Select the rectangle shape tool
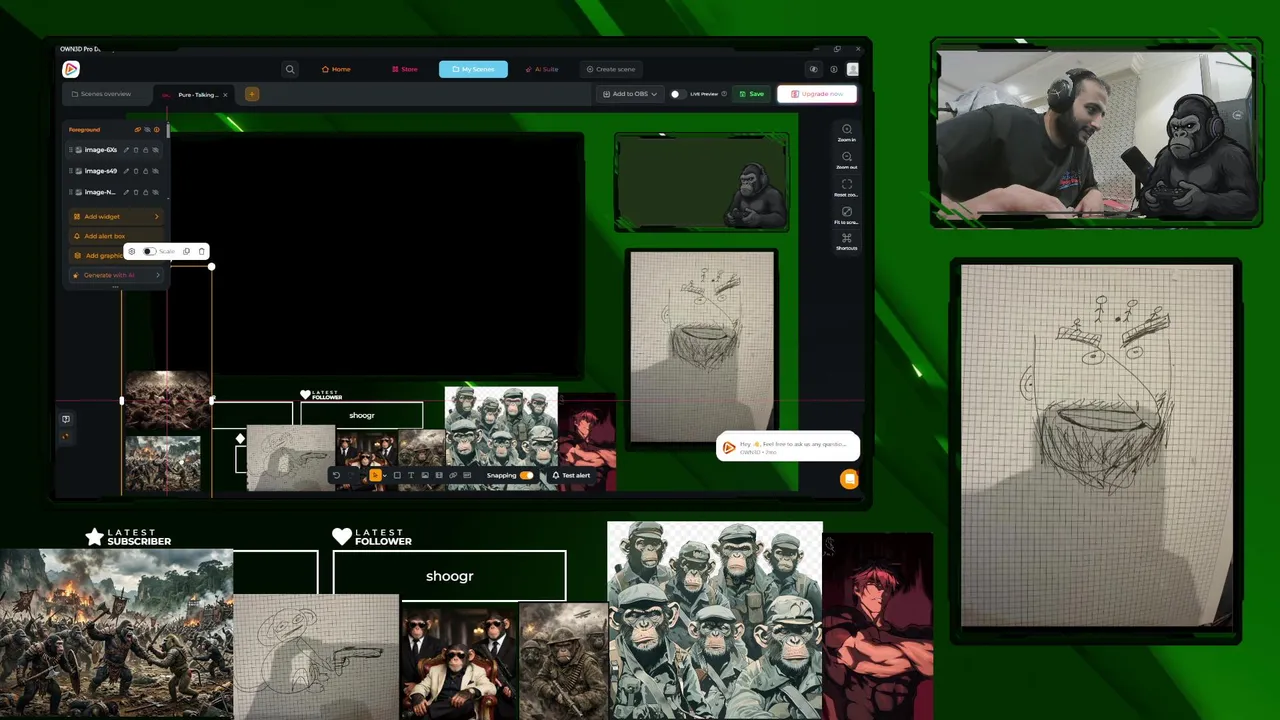The width and height of the screenshot is (1280, 720). (397, 475)
